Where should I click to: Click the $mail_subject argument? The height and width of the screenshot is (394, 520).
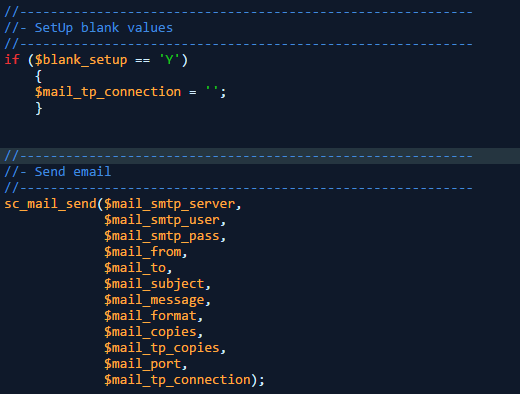click(154, 284)
